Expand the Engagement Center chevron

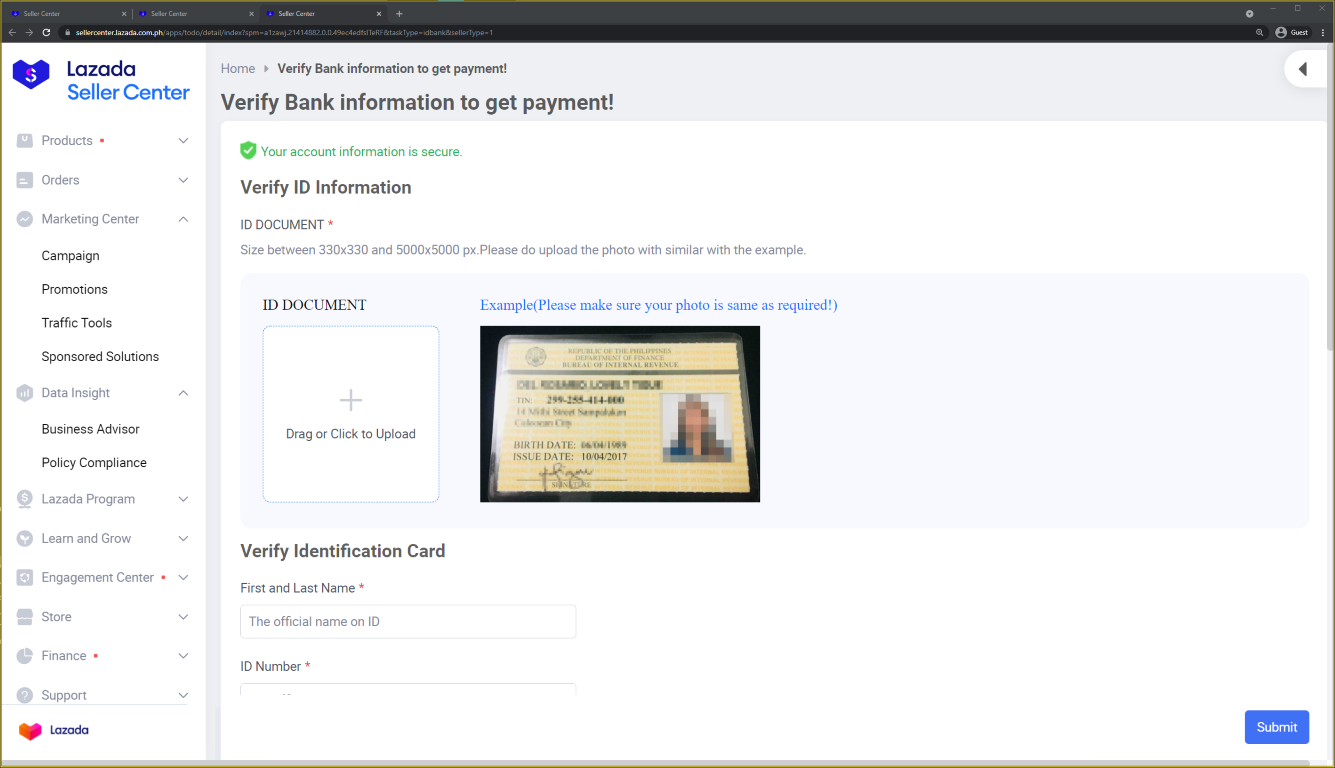pos(183,577)
